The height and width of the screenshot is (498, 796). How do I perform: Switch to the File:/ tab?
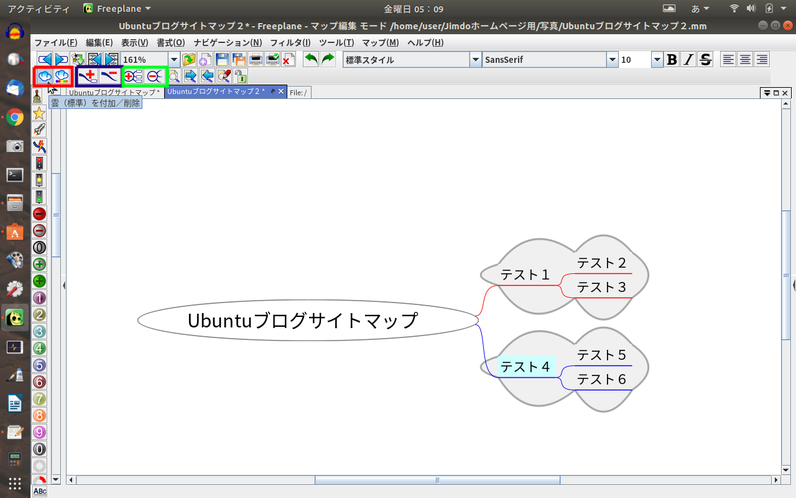click(x=298, y=92)
